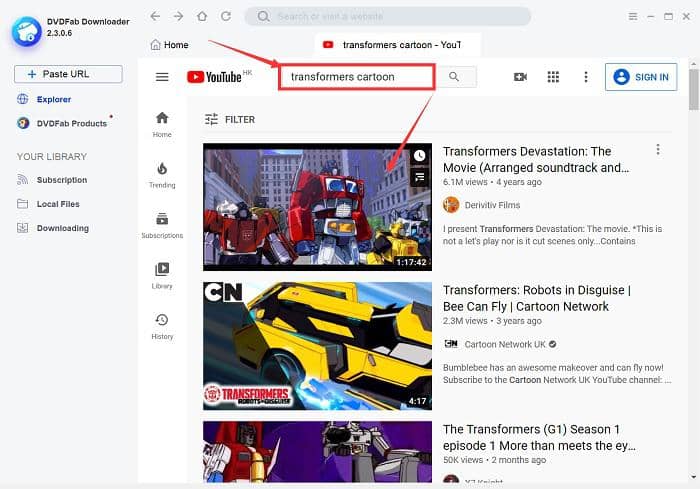Click the browser back arrow
Viewport: 700px width, 489px height.
click(x=155, y=17)
